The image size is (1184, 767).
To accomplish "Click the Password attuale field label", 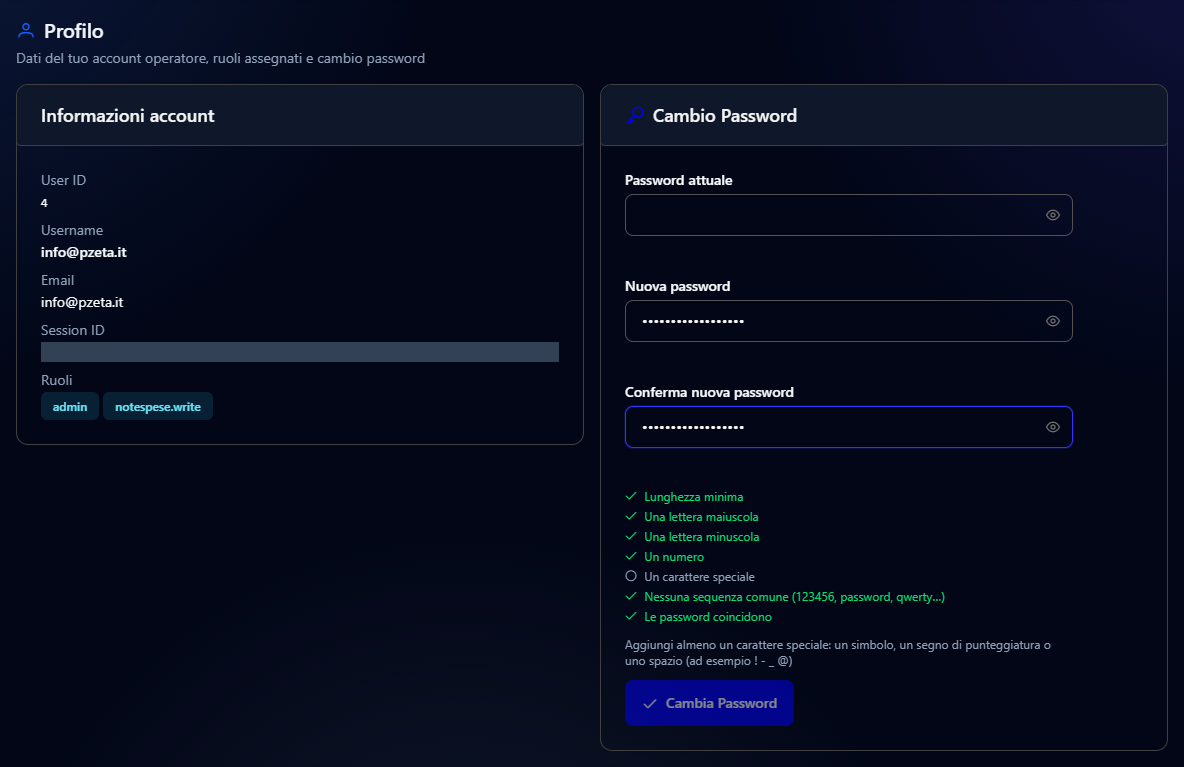I will click(678, 180).
